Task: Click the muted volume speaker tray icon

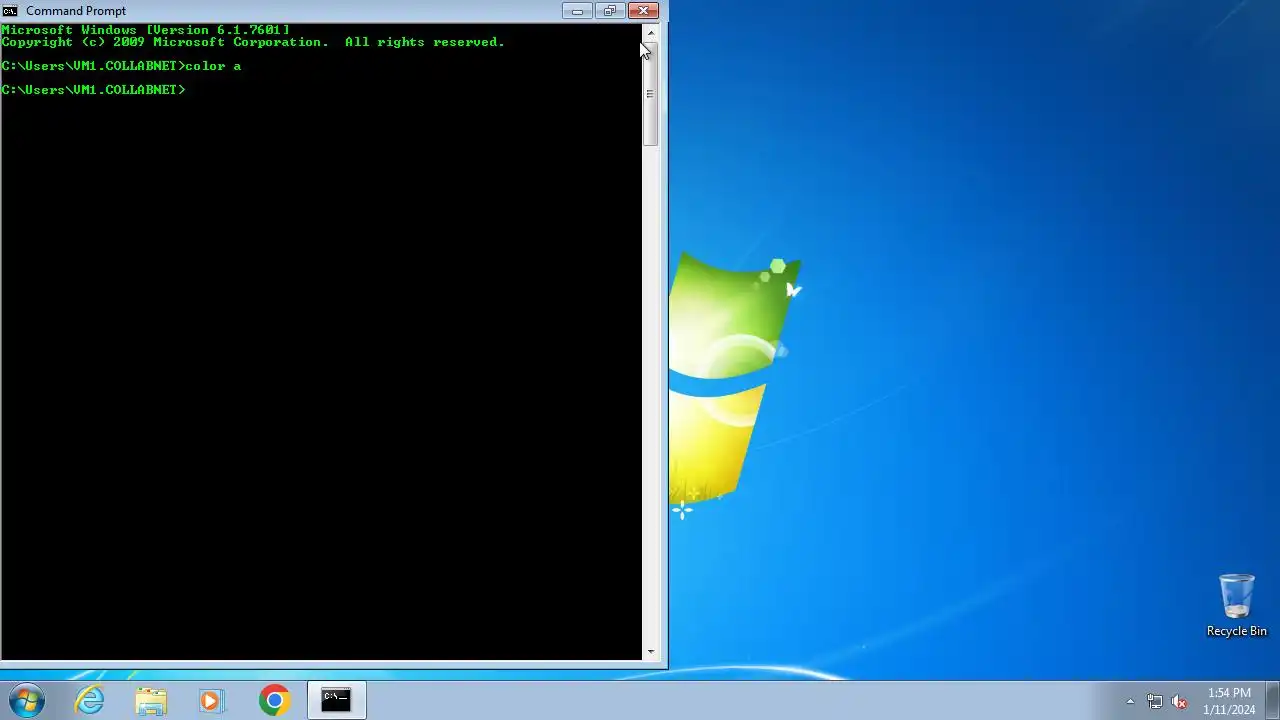Action: 1179,701
